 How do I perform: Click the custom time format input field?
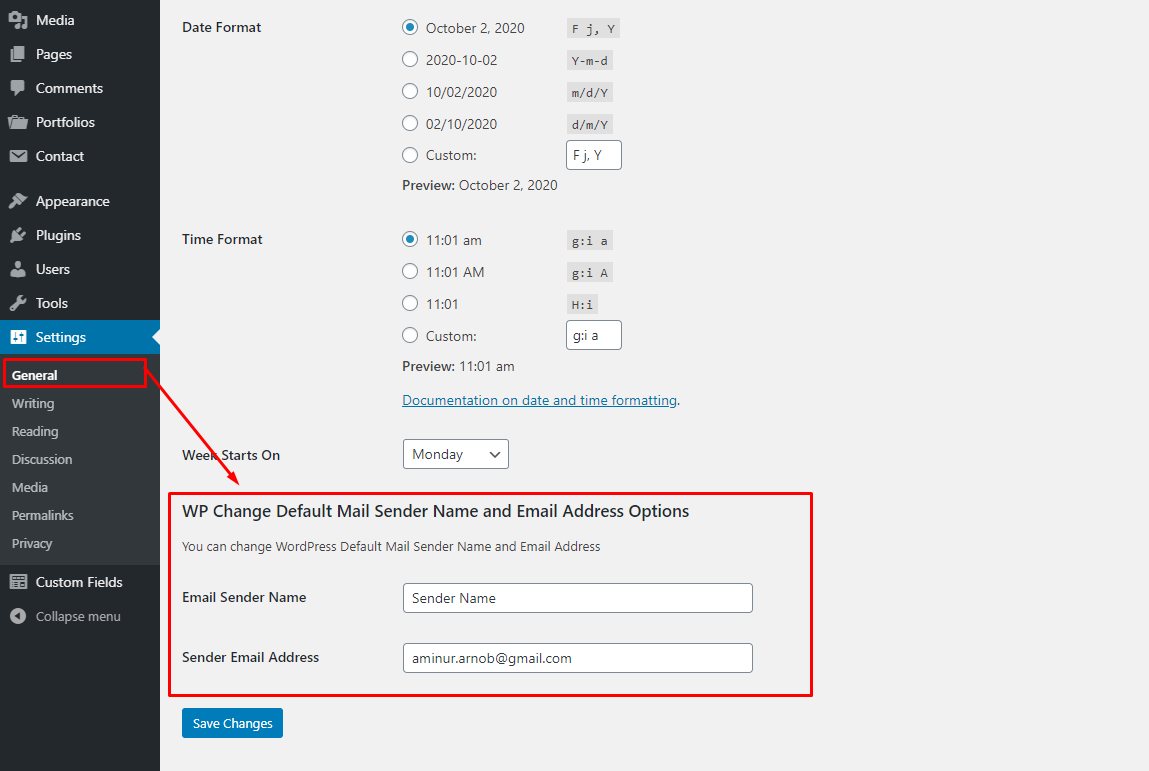point(594,335)
